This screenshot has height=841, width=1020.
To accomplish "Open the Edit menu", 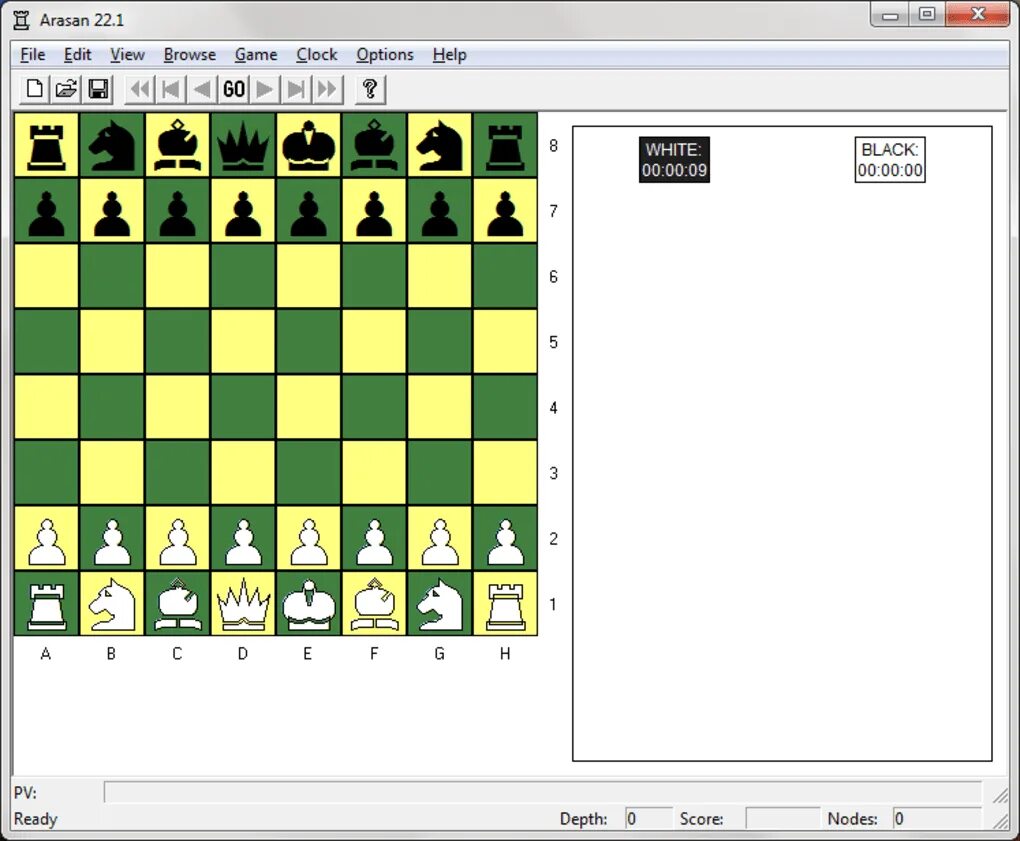I will [x=77, y=55].
